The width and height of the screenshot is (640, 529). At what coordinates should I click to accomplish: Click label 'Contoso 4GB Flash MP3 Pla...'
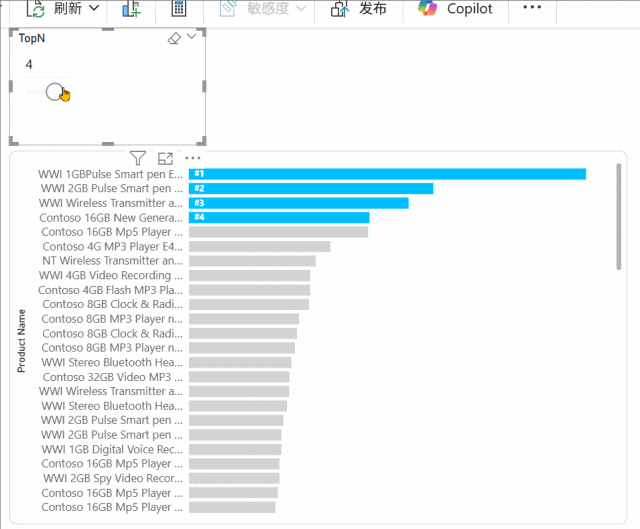110,290
